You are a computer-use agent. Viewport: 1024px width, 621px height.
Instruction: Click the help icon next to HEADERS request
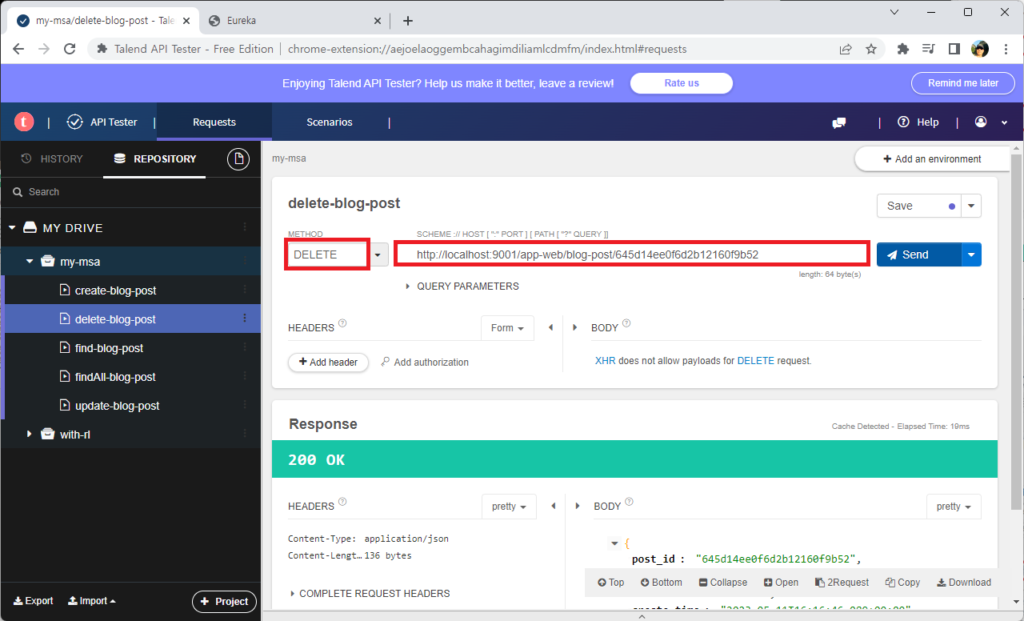tap(342, 323)
